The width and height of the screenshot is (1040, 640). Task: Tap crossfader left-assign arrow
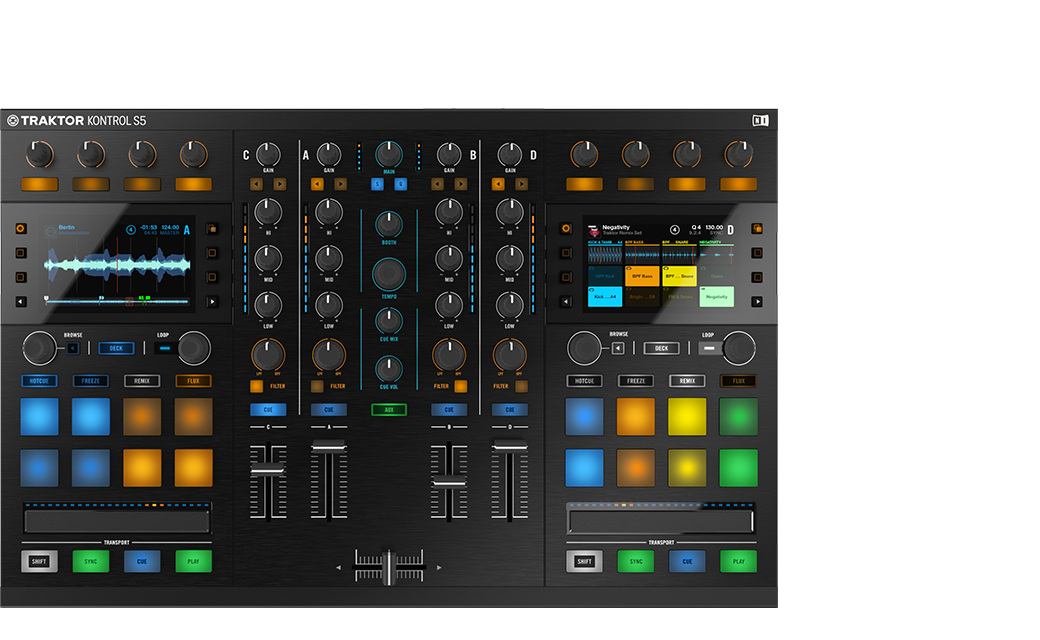pyautogui.click(x=338, y=568)
